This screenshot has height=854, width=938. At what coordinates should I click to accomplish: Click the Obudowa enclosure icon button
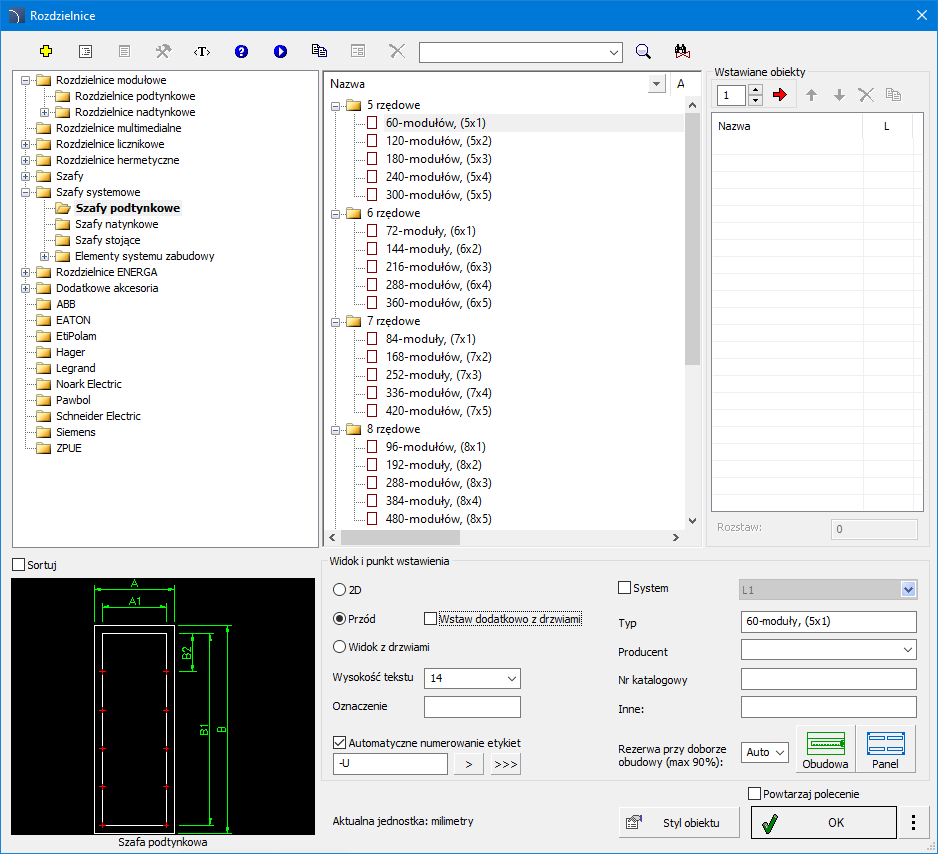[825, 750]
